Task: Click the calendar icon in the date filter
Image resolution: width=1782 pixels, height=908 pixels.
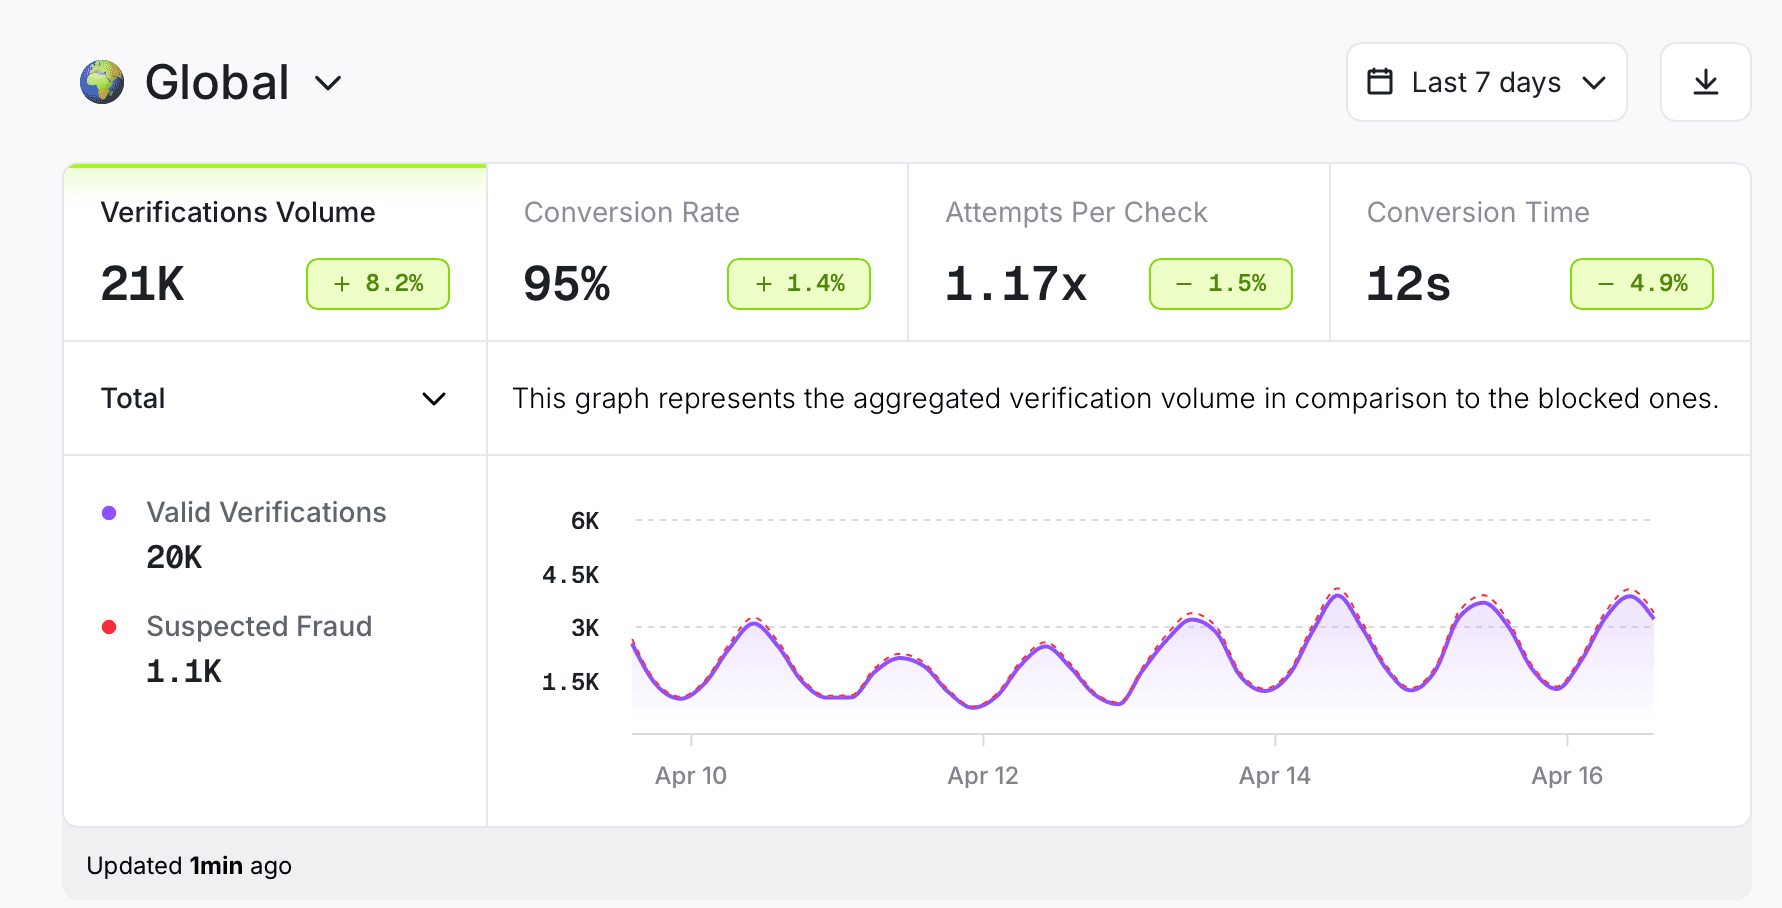Action: point(1383,82)
